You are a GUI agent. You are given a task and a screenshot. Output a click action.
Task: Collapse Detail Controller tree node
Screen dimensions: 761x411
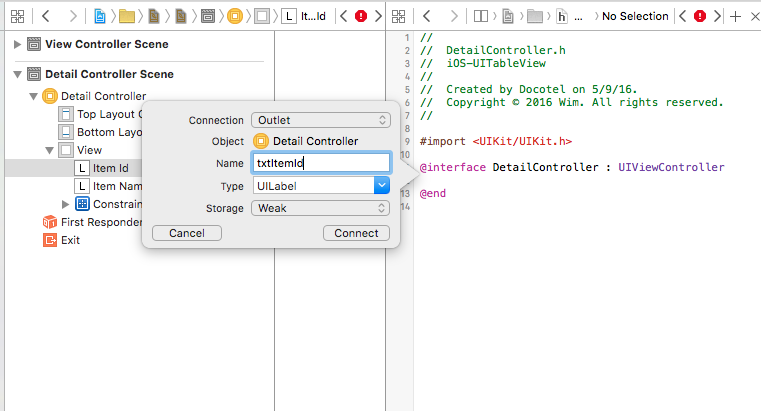pyautogui.click(x=33, y=96)
